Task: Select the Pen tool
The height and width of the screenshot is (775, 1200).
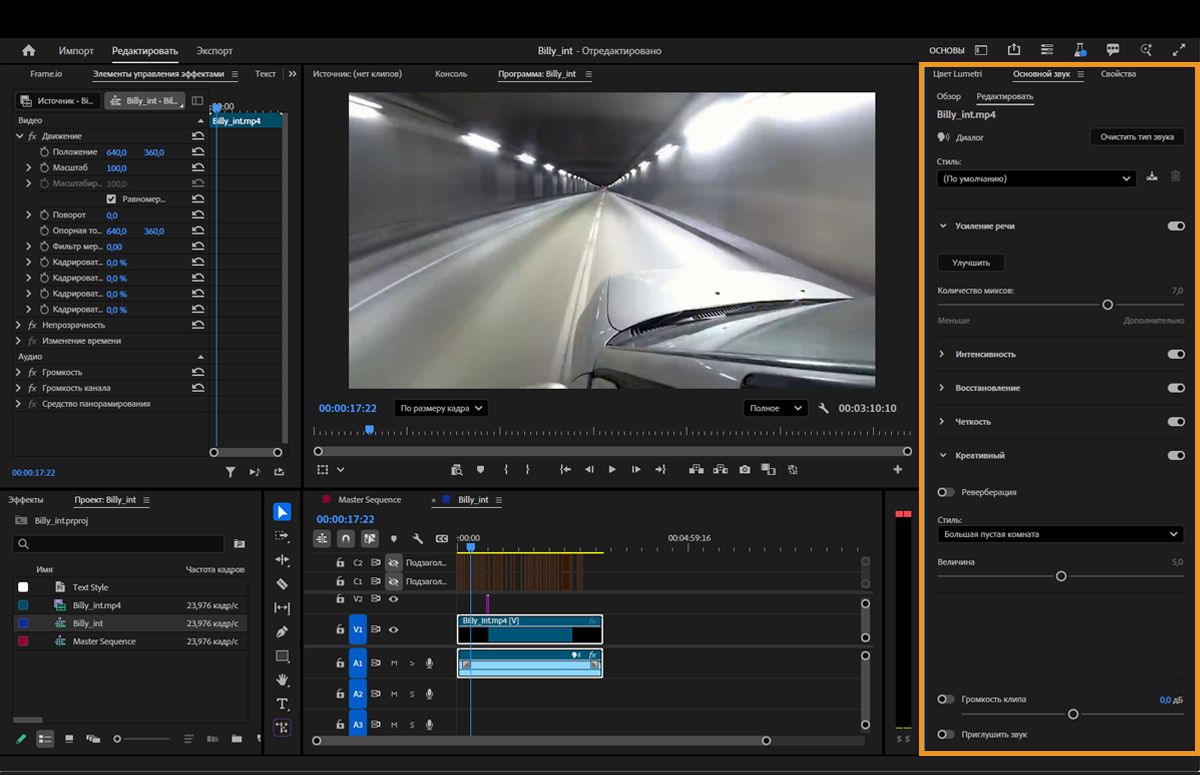Action: [x=282, y=631]
